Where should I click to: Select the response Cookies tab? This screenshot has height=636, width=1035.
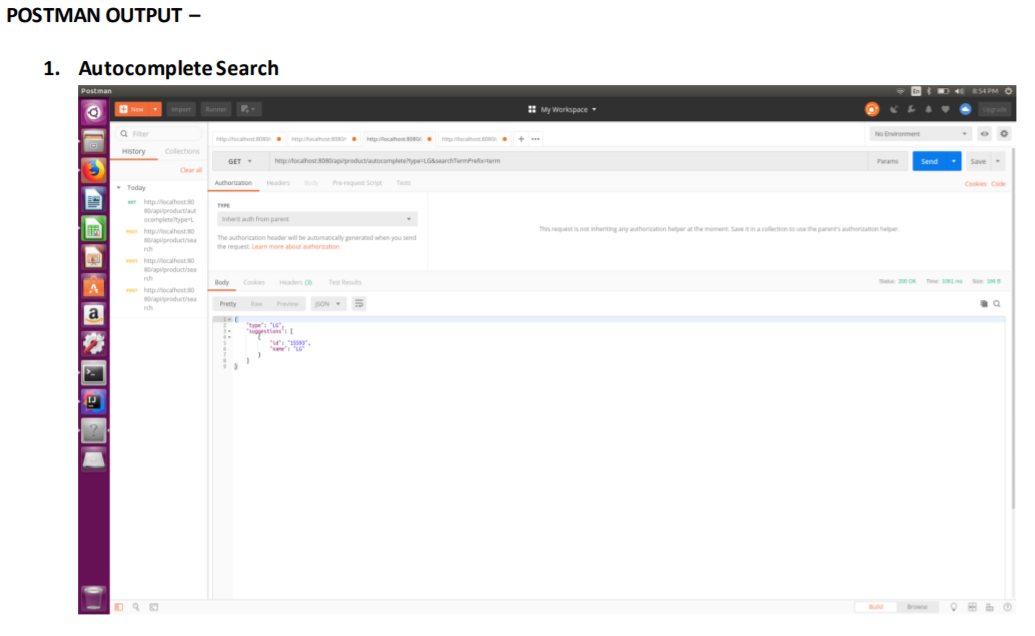coord(253,282)
